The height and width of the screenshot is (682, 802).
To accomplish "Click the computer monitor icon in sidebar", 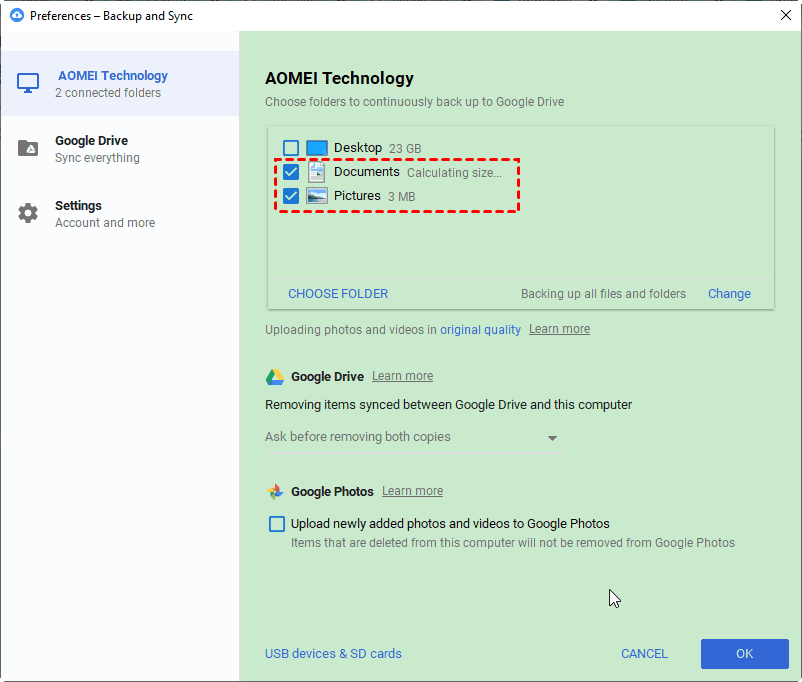I will coord(28,84).
